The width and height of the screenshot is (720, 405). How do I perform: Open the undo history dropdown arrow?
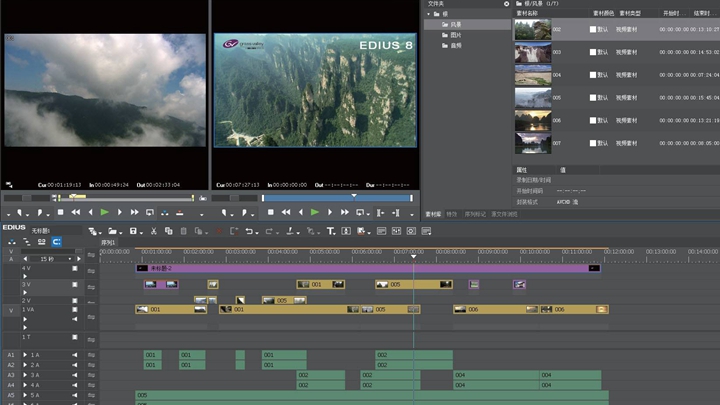(x=256, y=233)
